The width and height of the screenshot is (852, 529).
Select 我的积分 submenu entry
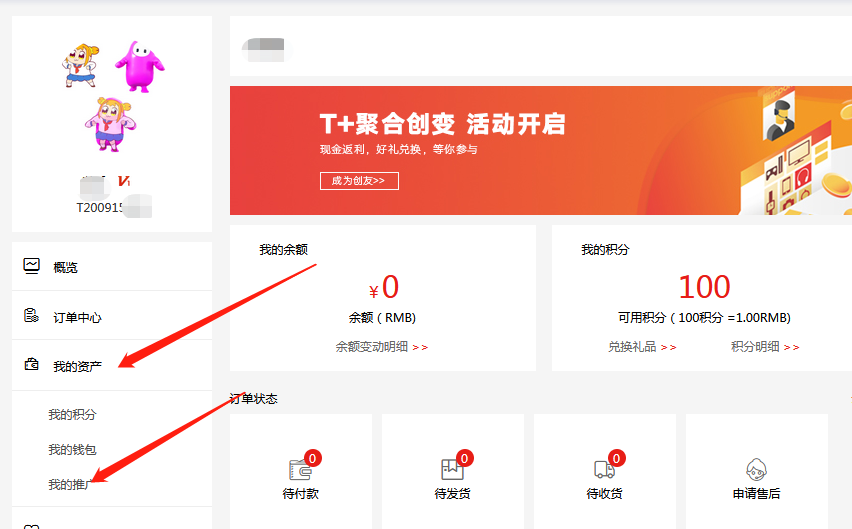point(72,415)
